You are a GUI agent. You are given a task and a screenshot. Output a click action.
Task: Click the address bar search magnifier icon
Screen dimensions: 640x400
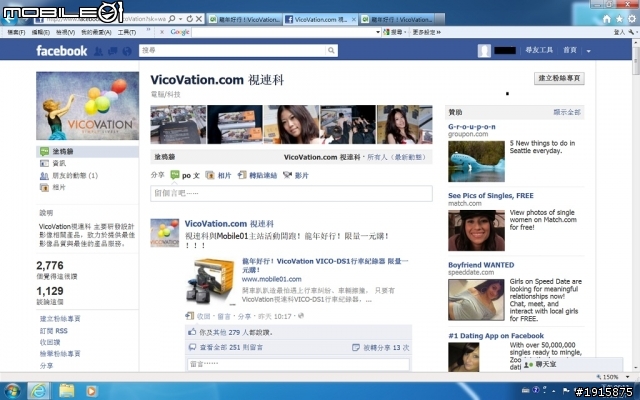click(x=172, y=19)
